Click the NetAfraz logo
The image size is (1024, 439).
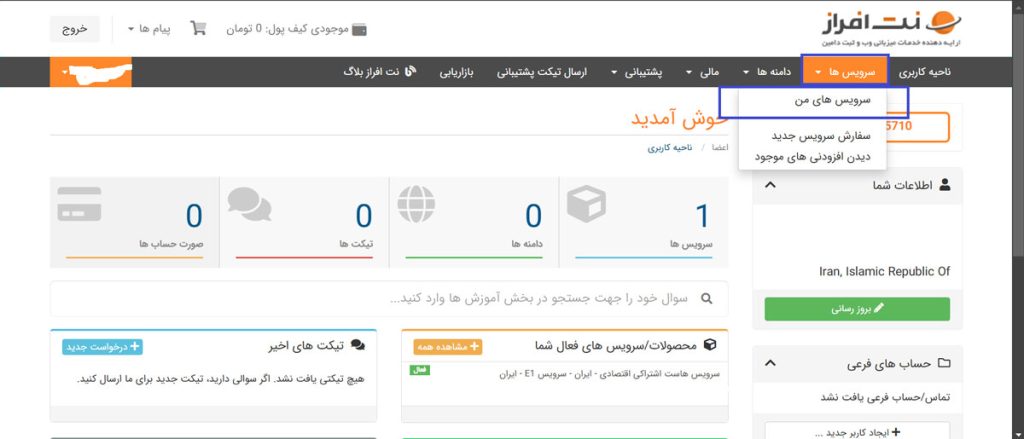pyautogui.click(x=884, y=29)
